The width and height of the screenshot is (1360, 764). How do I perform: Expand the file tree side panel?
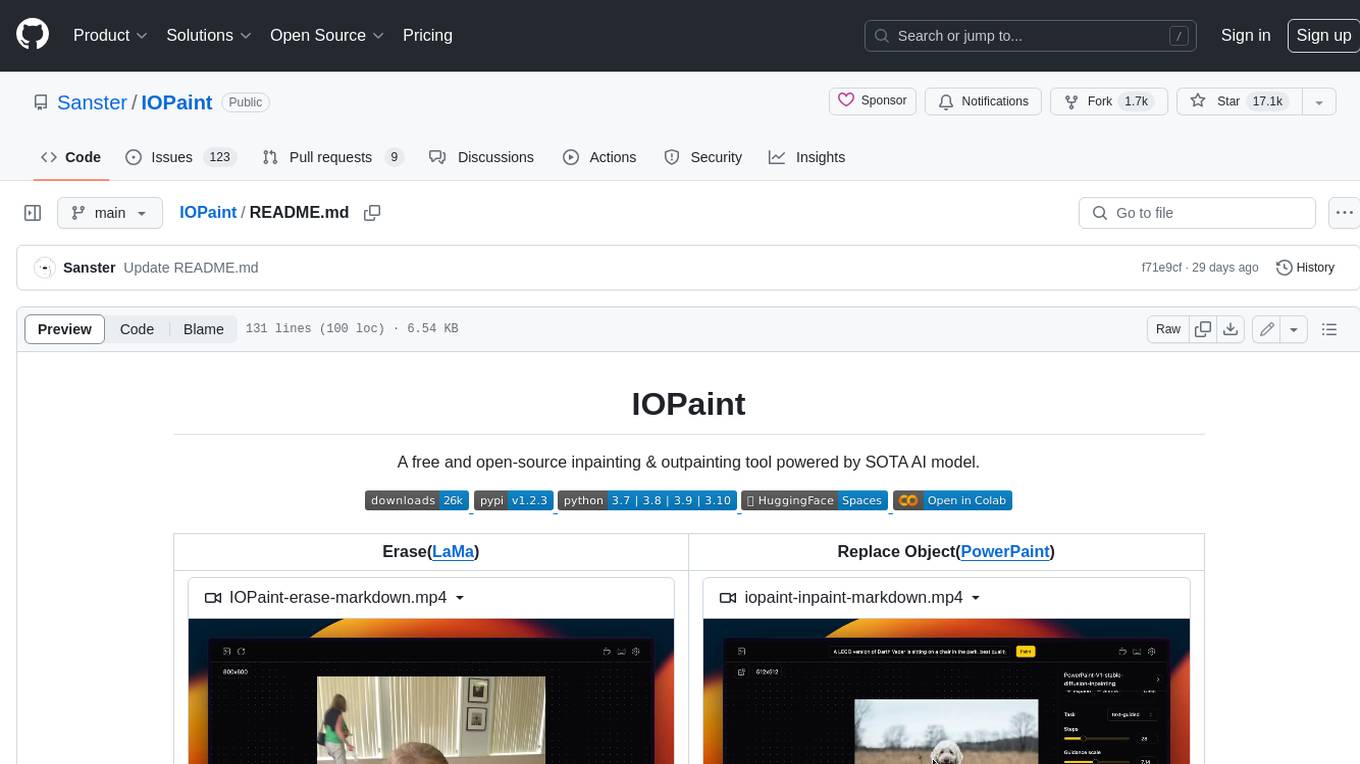[x=32, y=213]
